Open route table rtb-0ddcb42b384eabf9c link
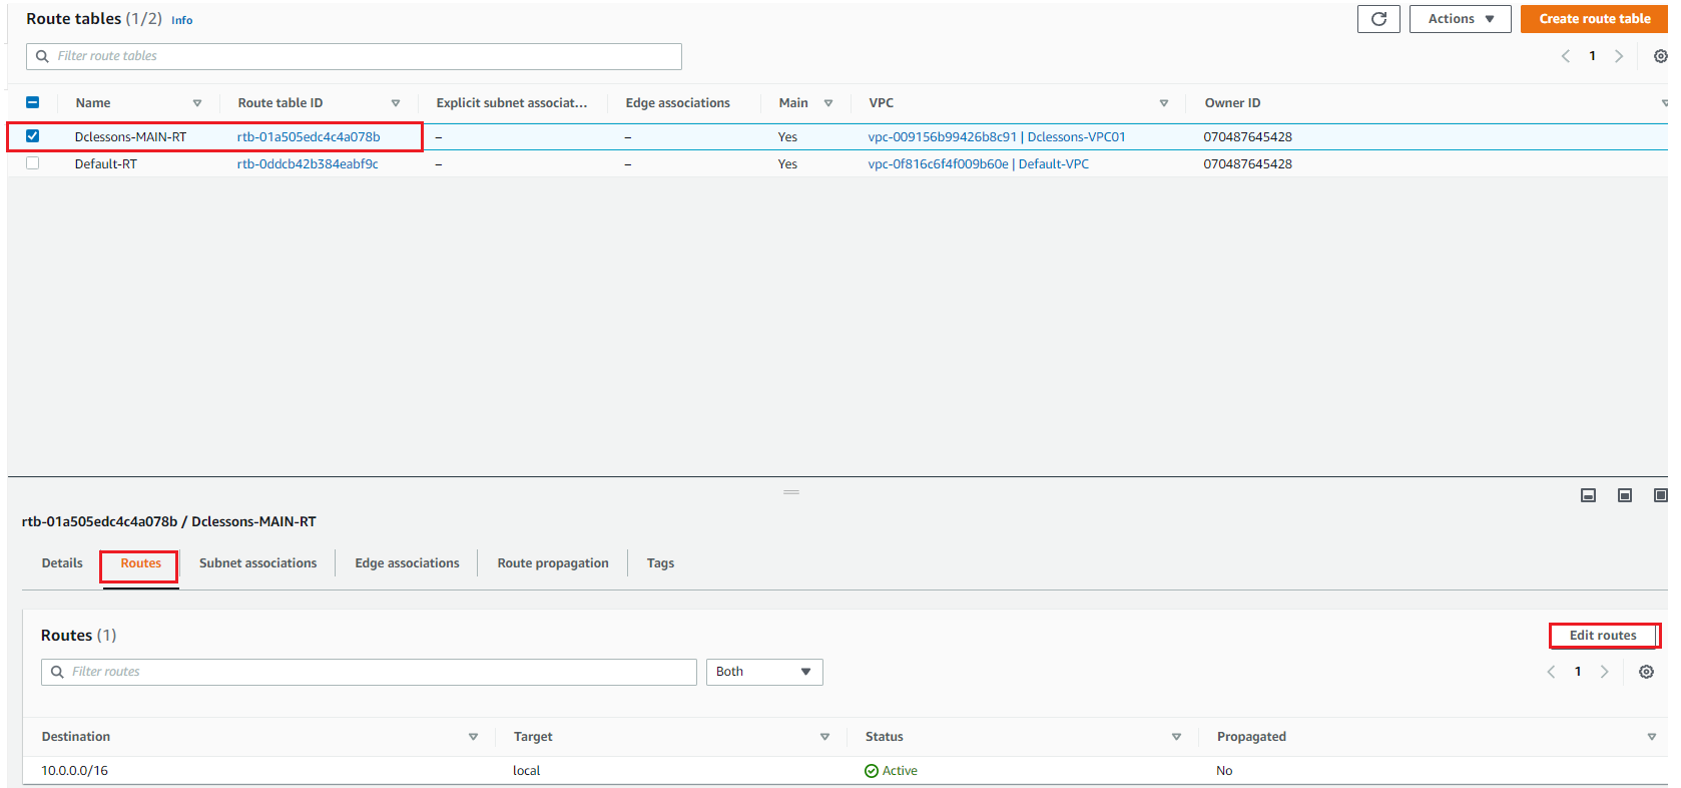The width and height of the screenshot is (1681, 788). 307,164
